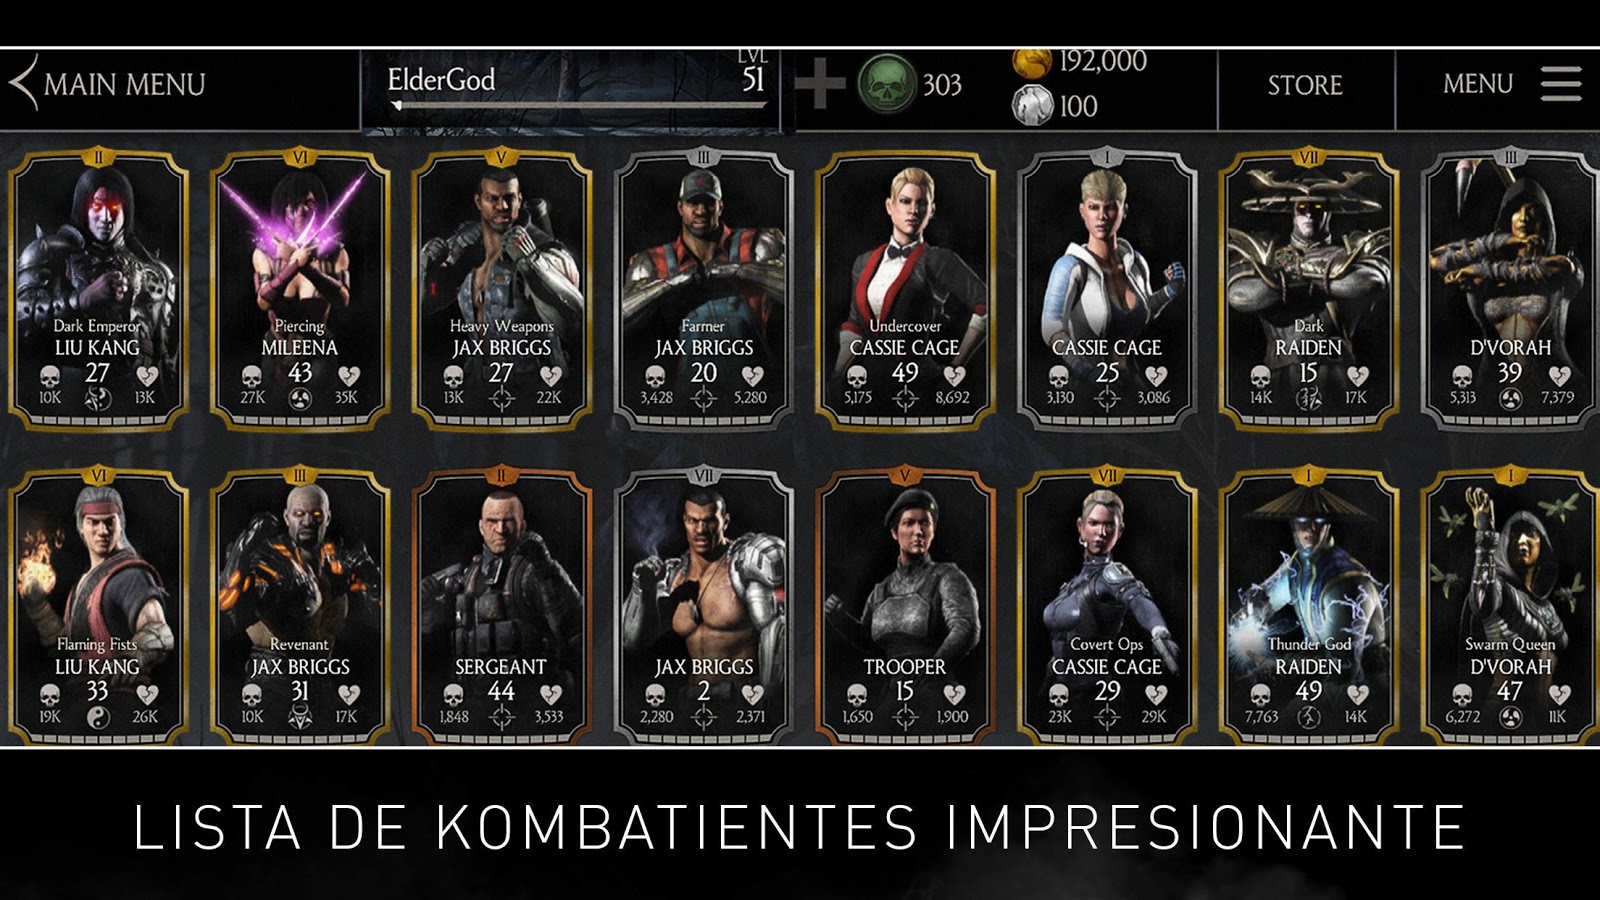
Task: Click the silver alliance points icon
Action: (1032, 104)
